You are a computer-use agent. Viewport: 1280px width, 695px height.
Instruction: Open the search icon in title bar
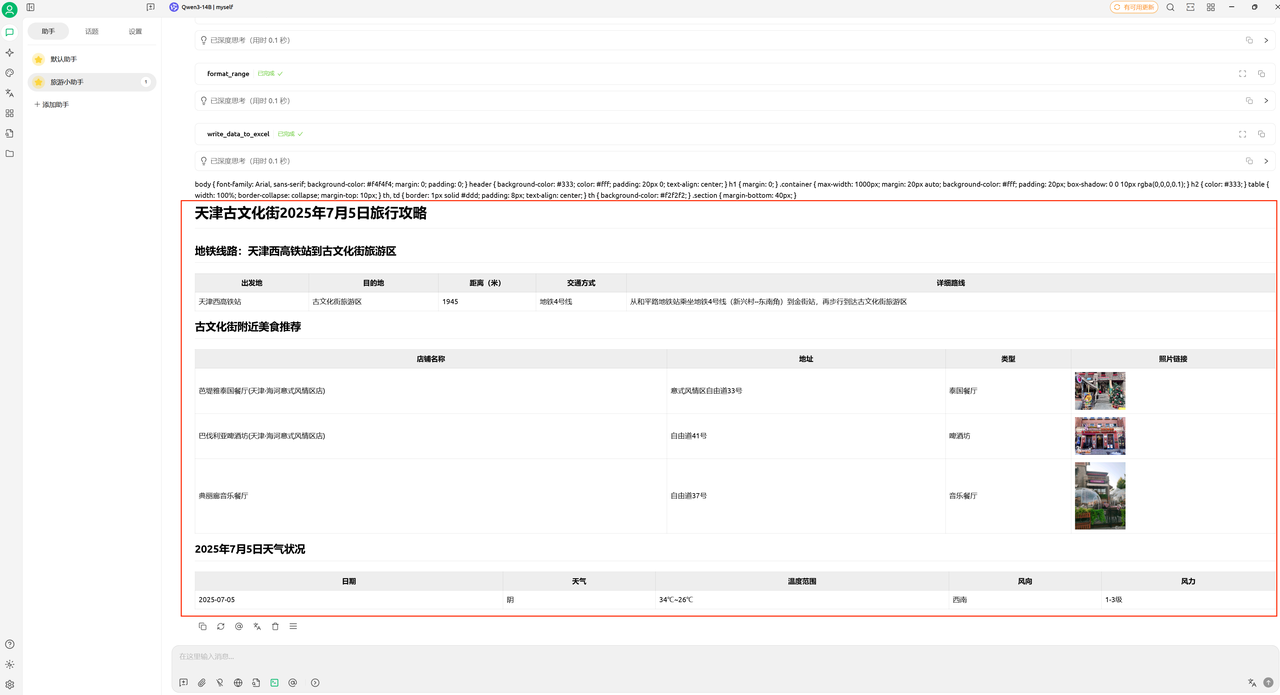(1171, 7)
